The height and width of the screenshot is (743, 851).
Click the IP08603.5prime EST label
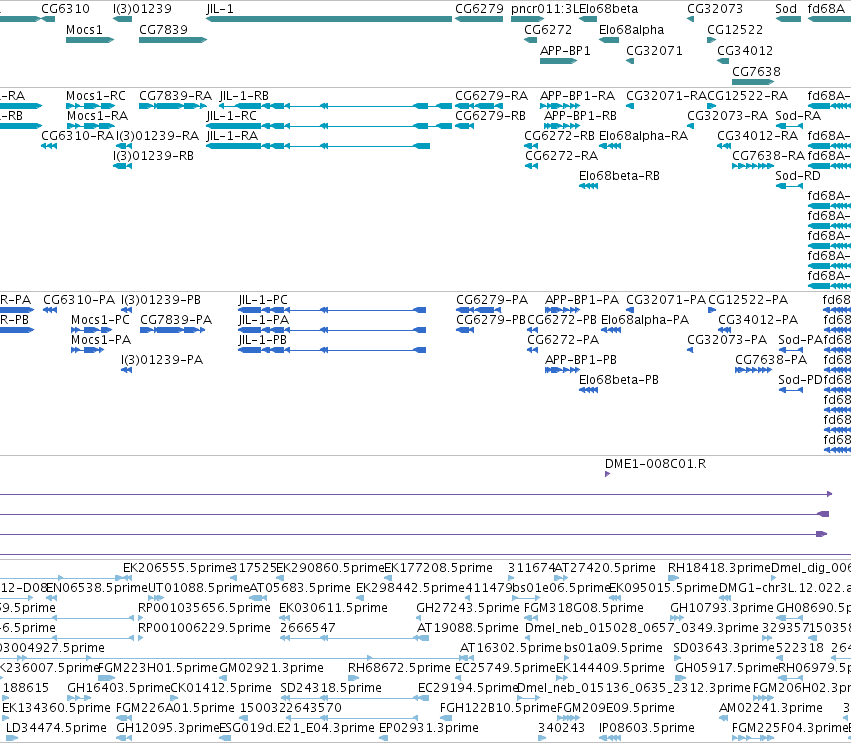[646, 728]
